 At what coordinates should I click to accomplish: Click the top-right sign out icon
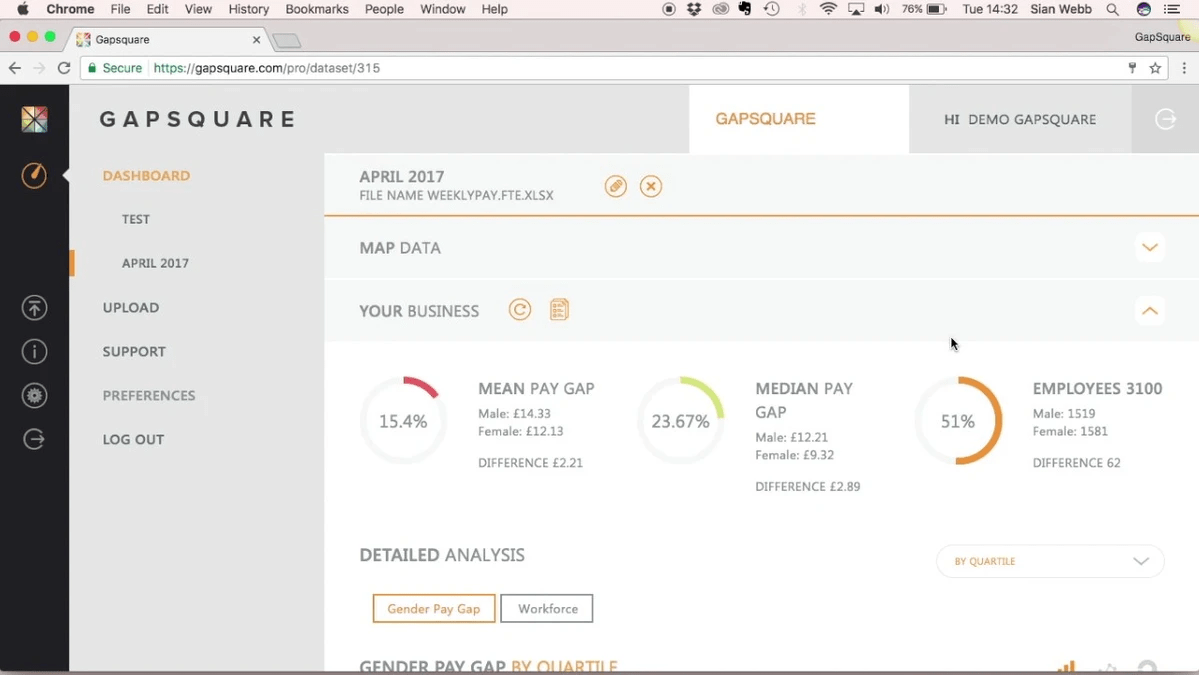coord(1165,119)
